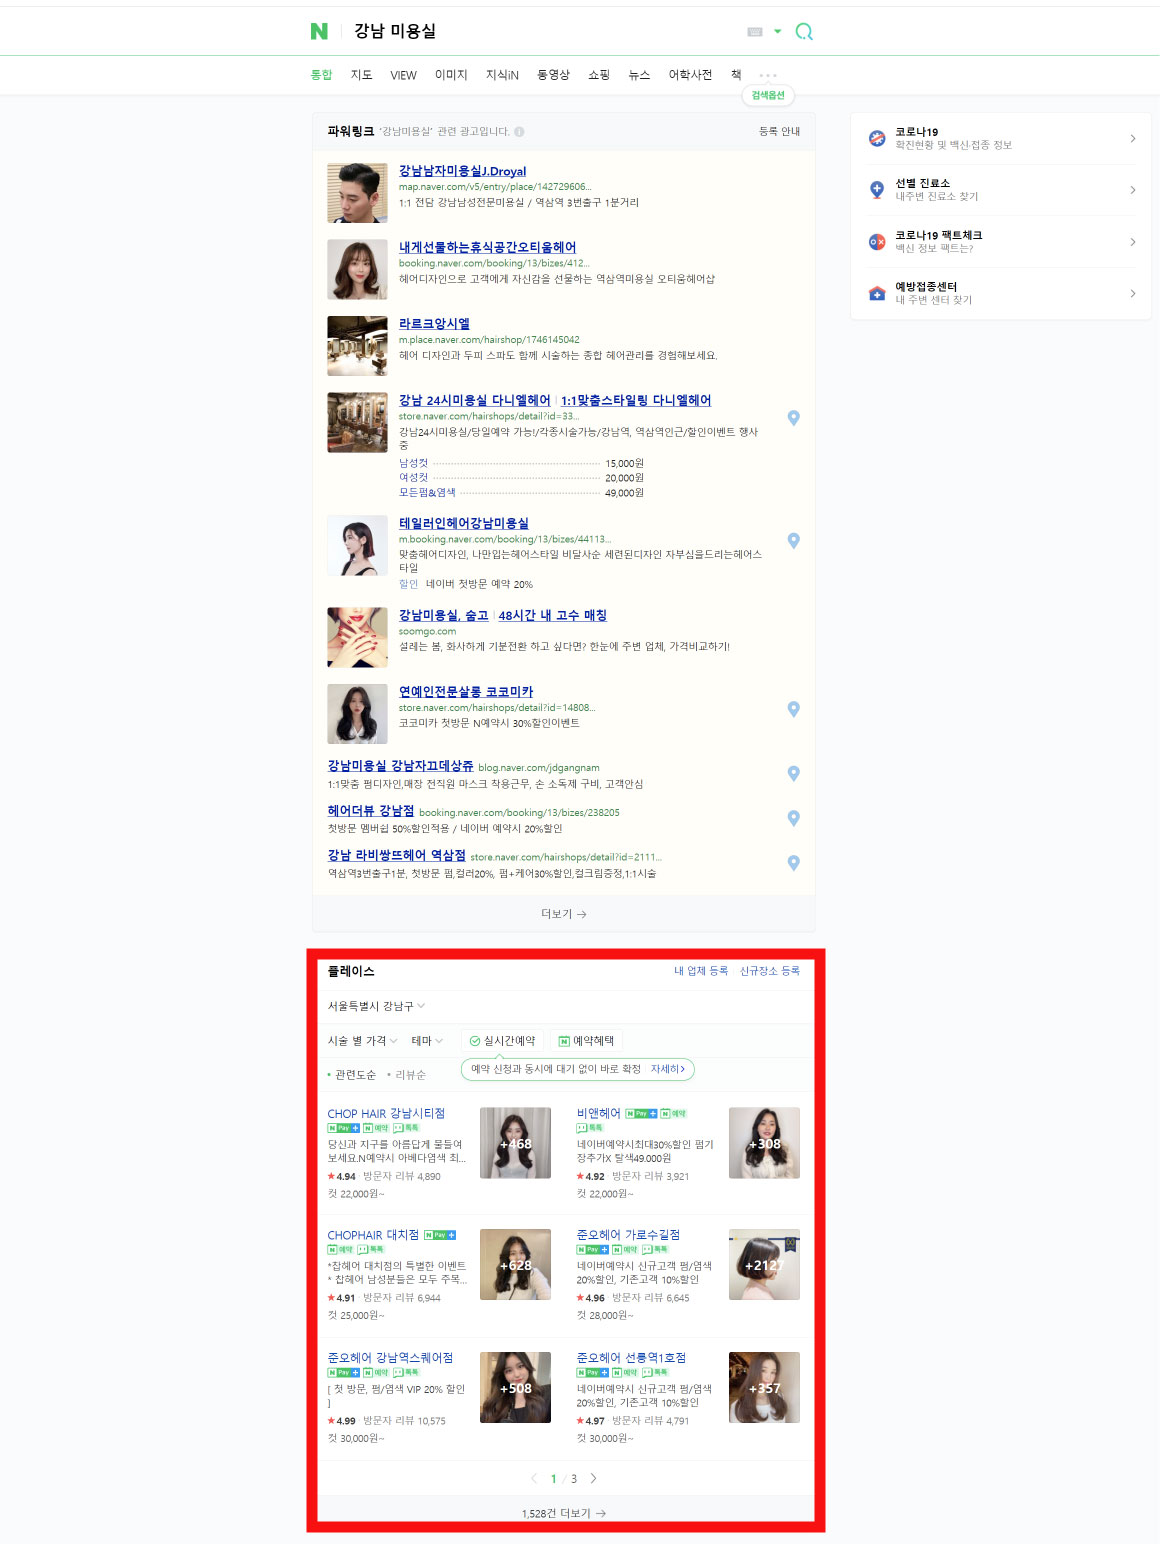Open the 신규장소 등록 link
Viewport: 1160px width, 1544px height.
[x=770, y=971]
